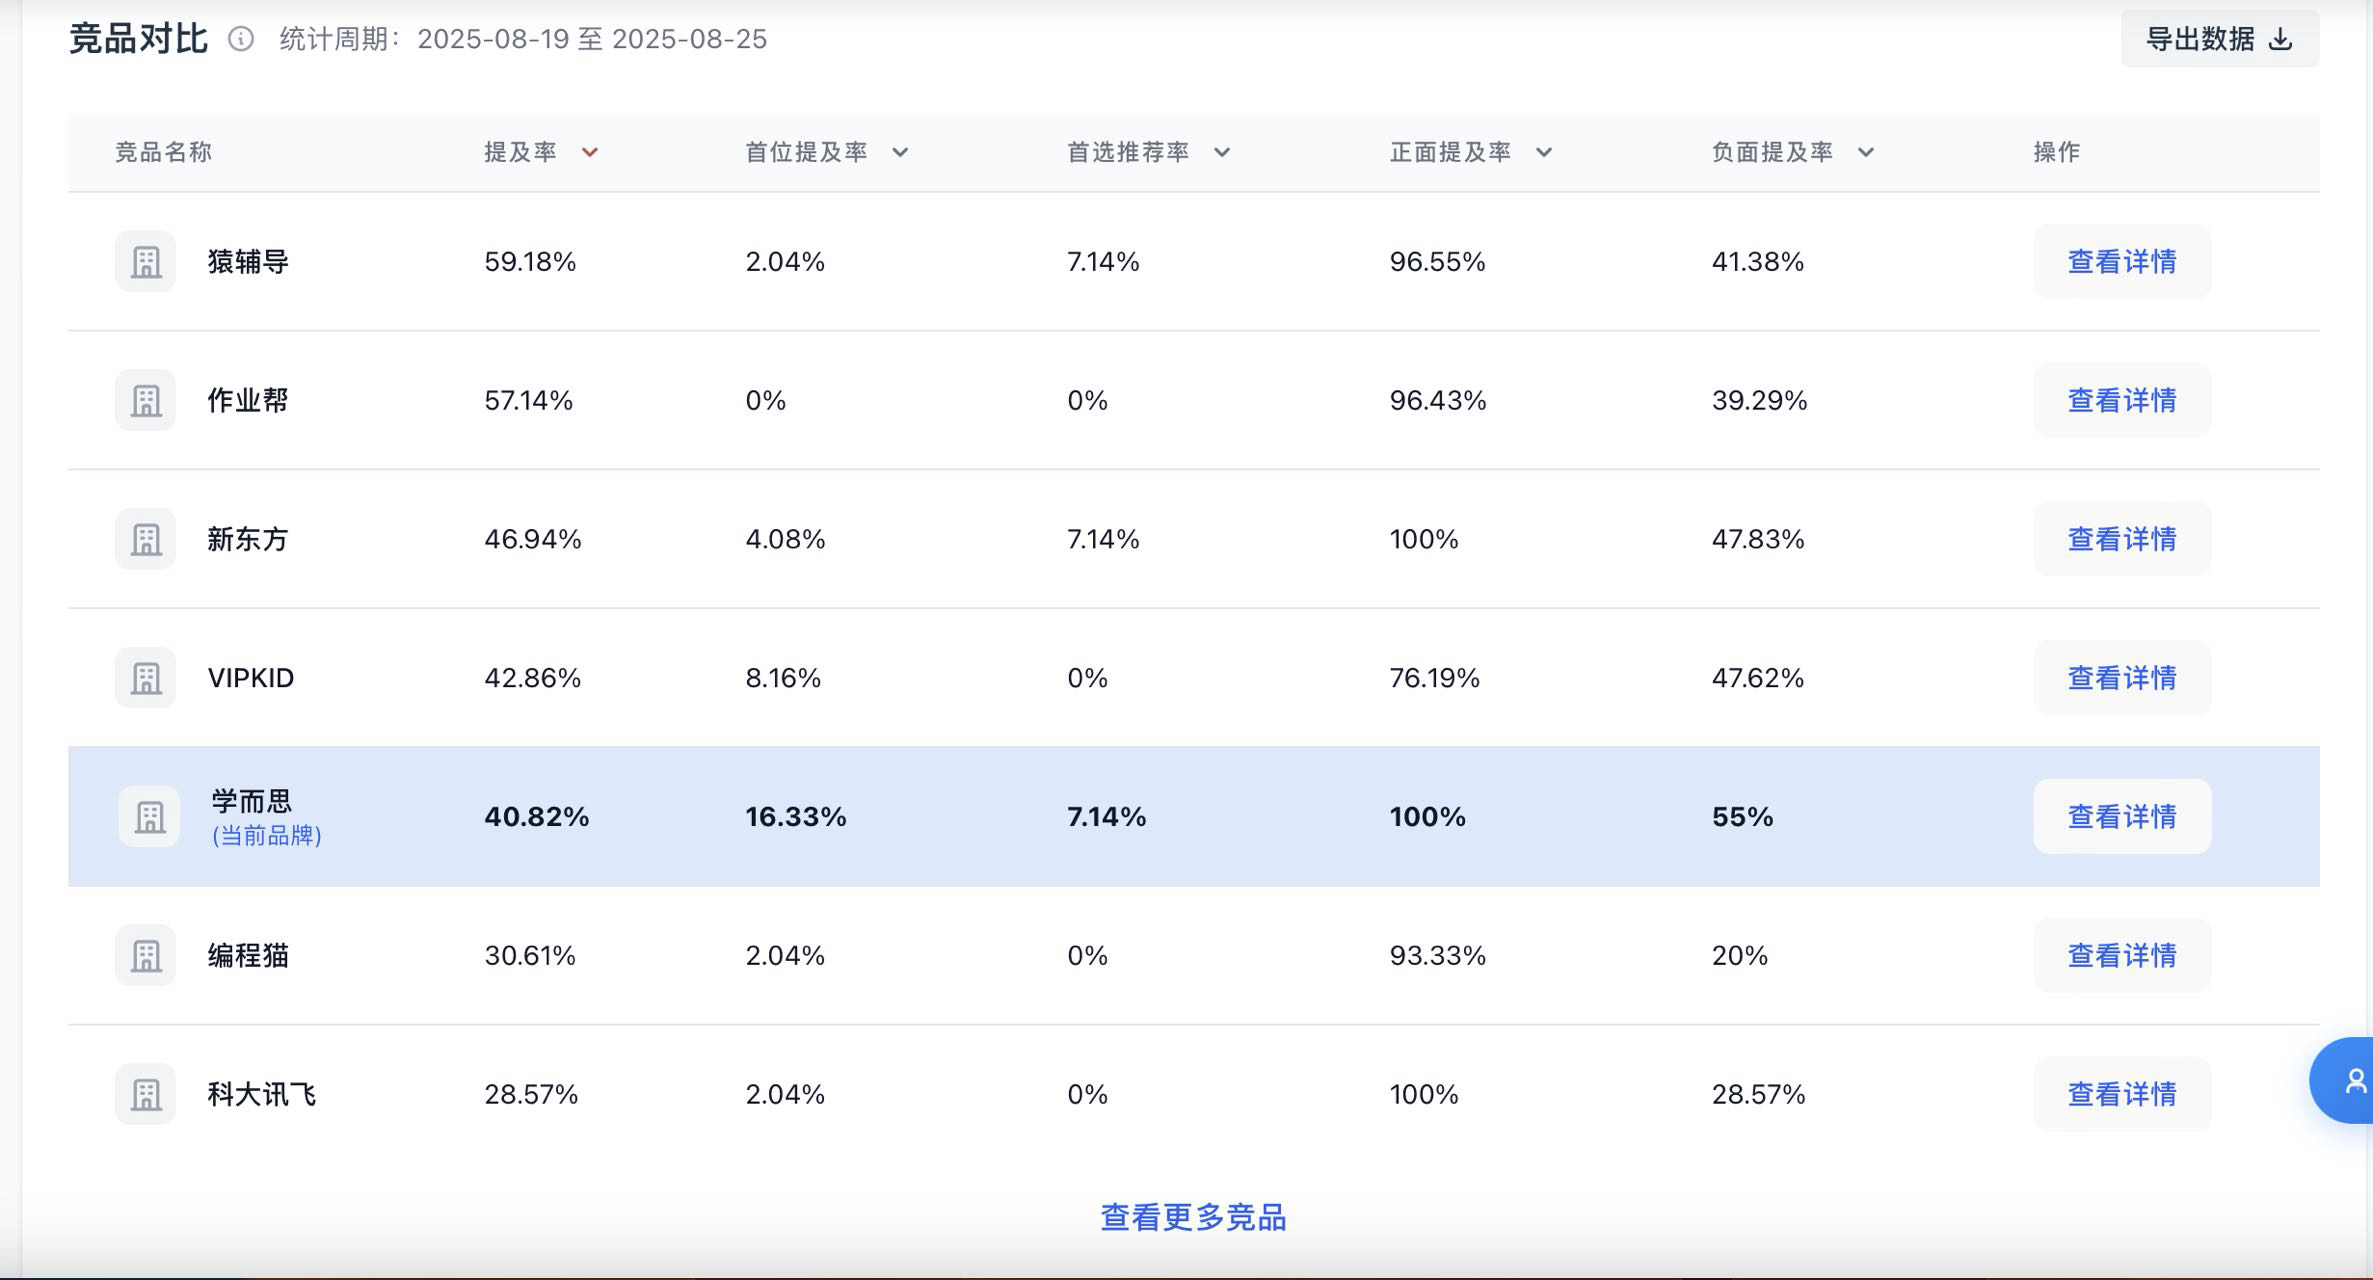Click the info icon beside 竞品对比 title
This screenshot has height=1280, width=2373.
[241, 39]
